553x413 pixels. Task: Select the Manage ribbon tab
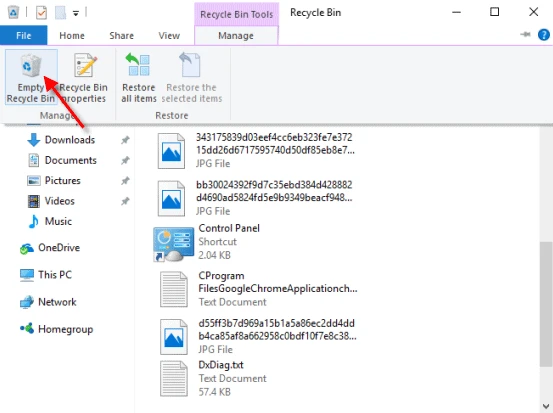[236, 36]
